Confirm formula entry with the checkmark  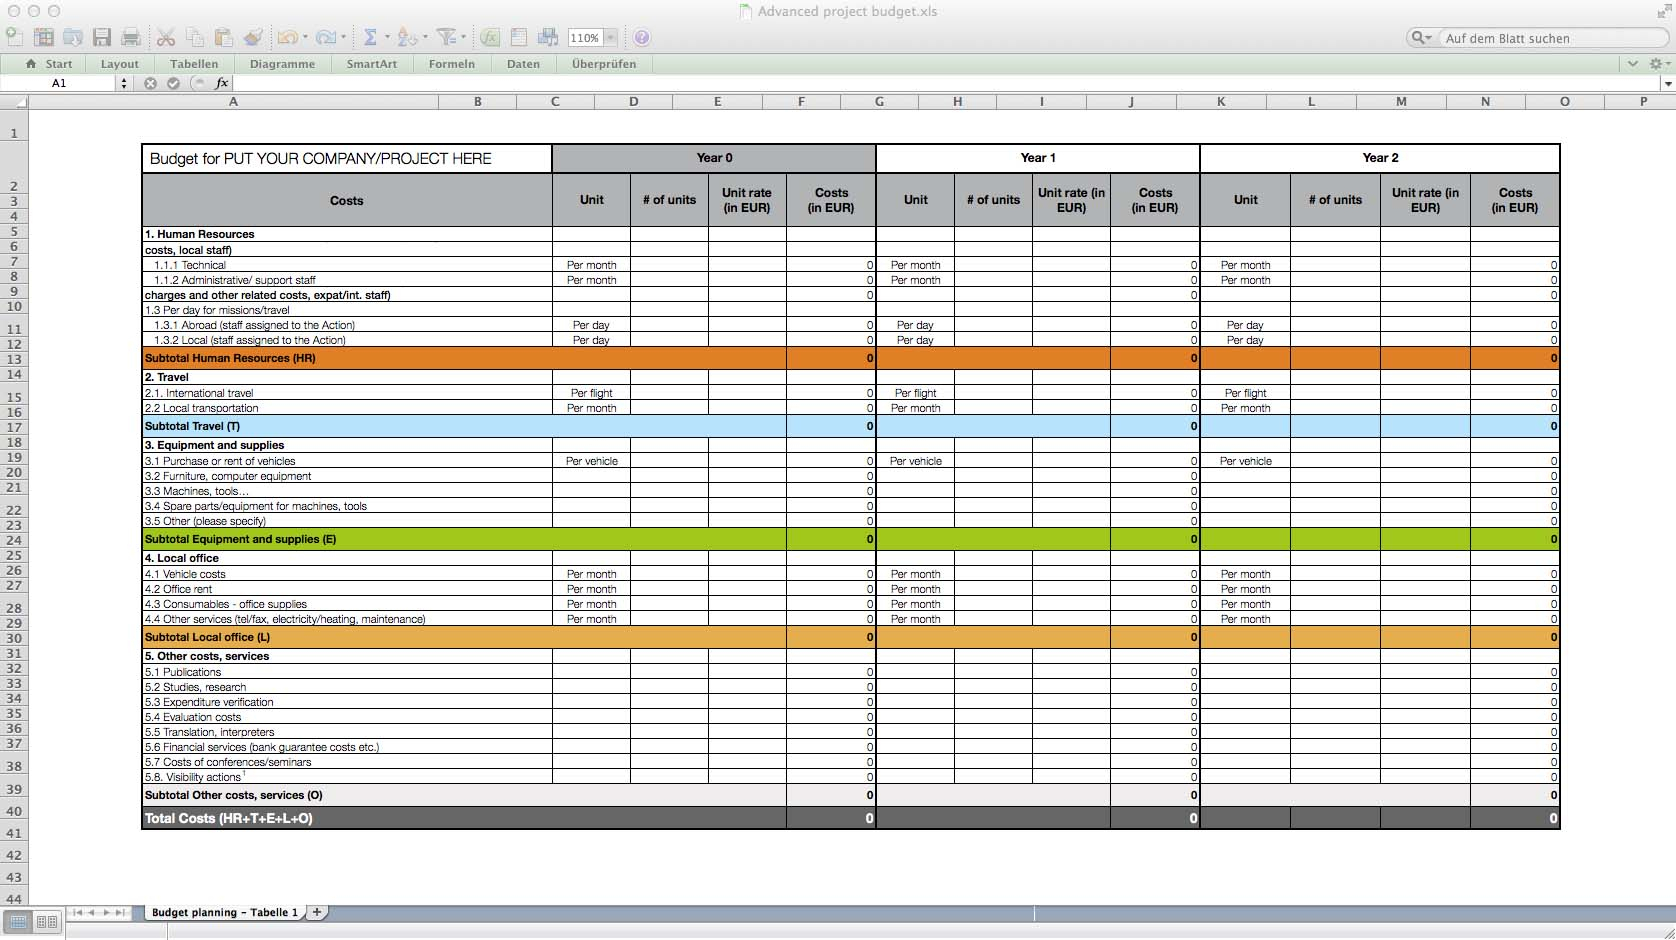[172, 83]
